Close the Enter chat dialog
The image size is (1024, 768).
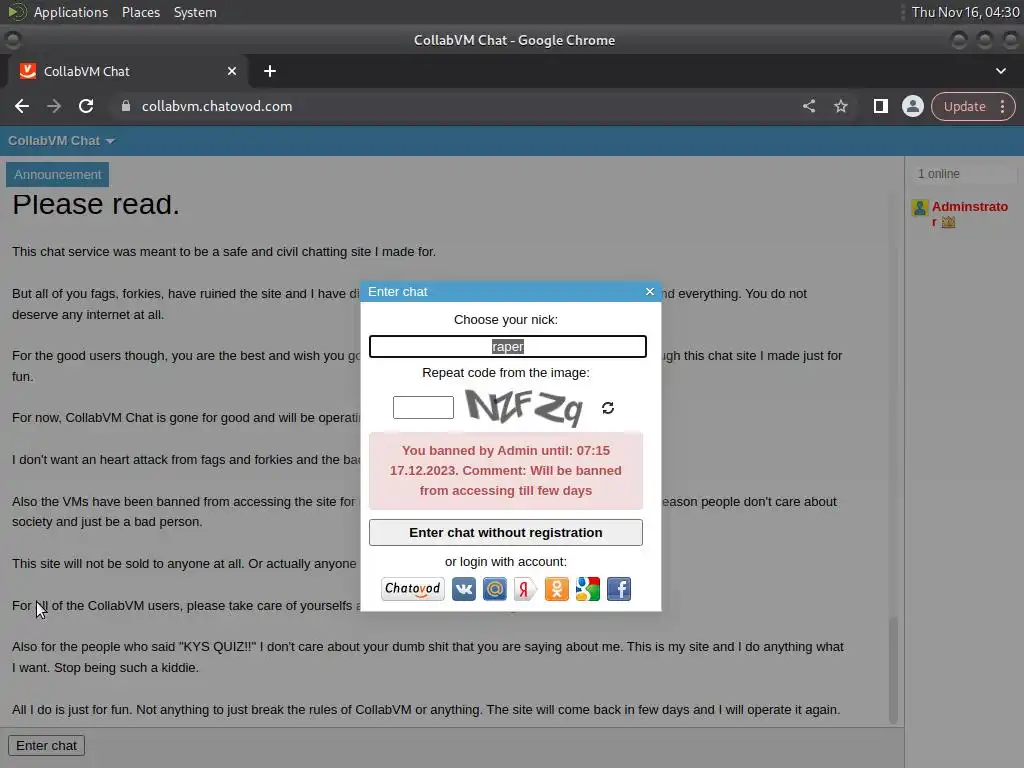tap(649, 292)
